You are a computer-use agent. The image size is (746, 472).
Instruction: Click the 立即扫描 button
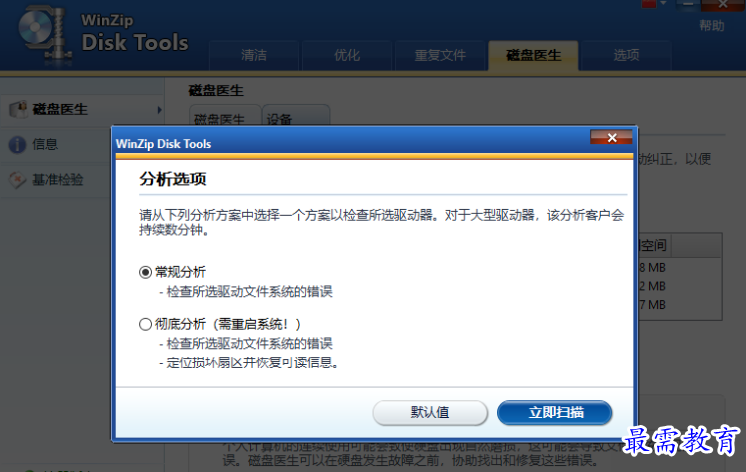click(x=555, y=412)
